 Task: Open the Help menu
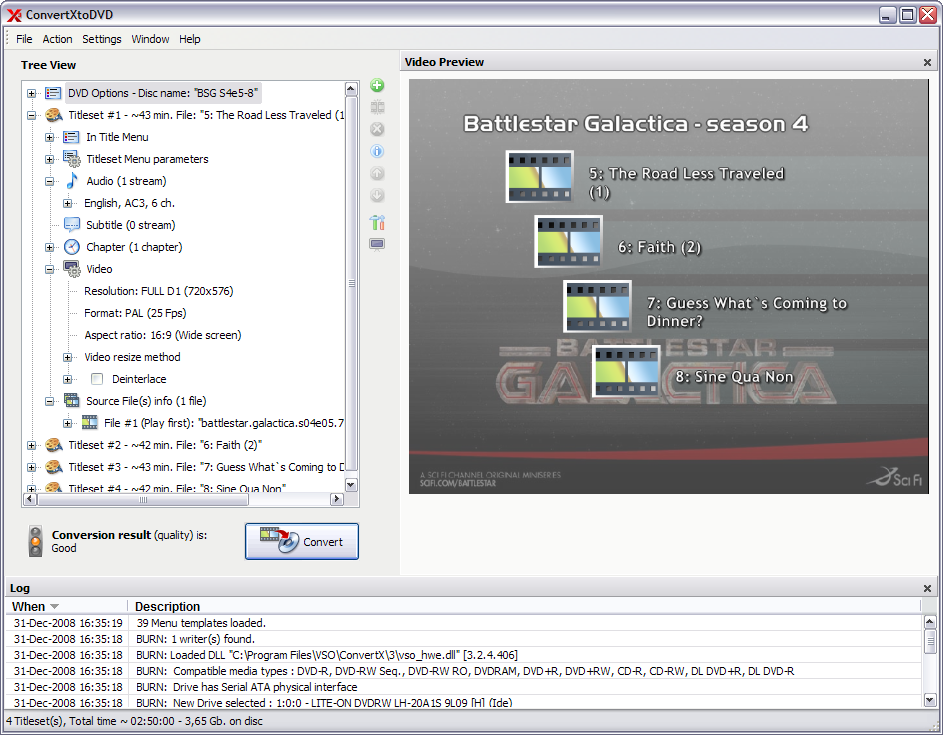click(189, 39)
